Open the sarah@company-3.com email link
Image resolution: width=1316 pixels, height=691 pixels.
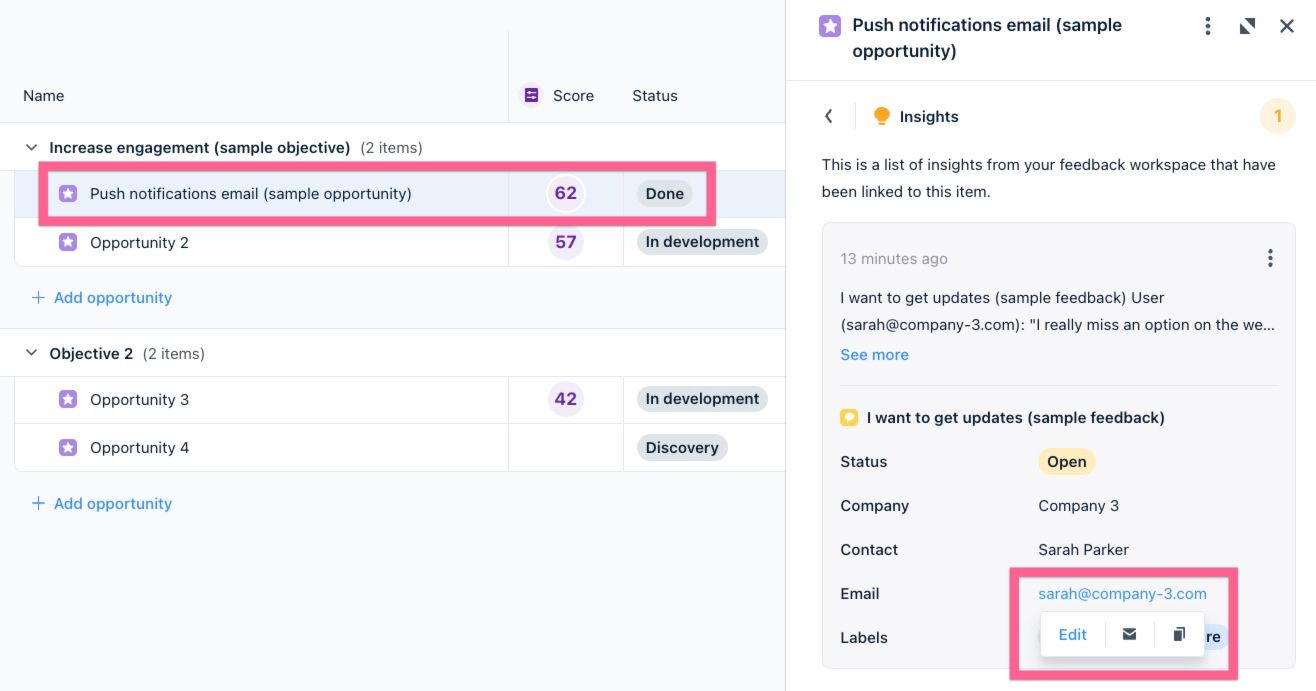tap(1122, 594)
